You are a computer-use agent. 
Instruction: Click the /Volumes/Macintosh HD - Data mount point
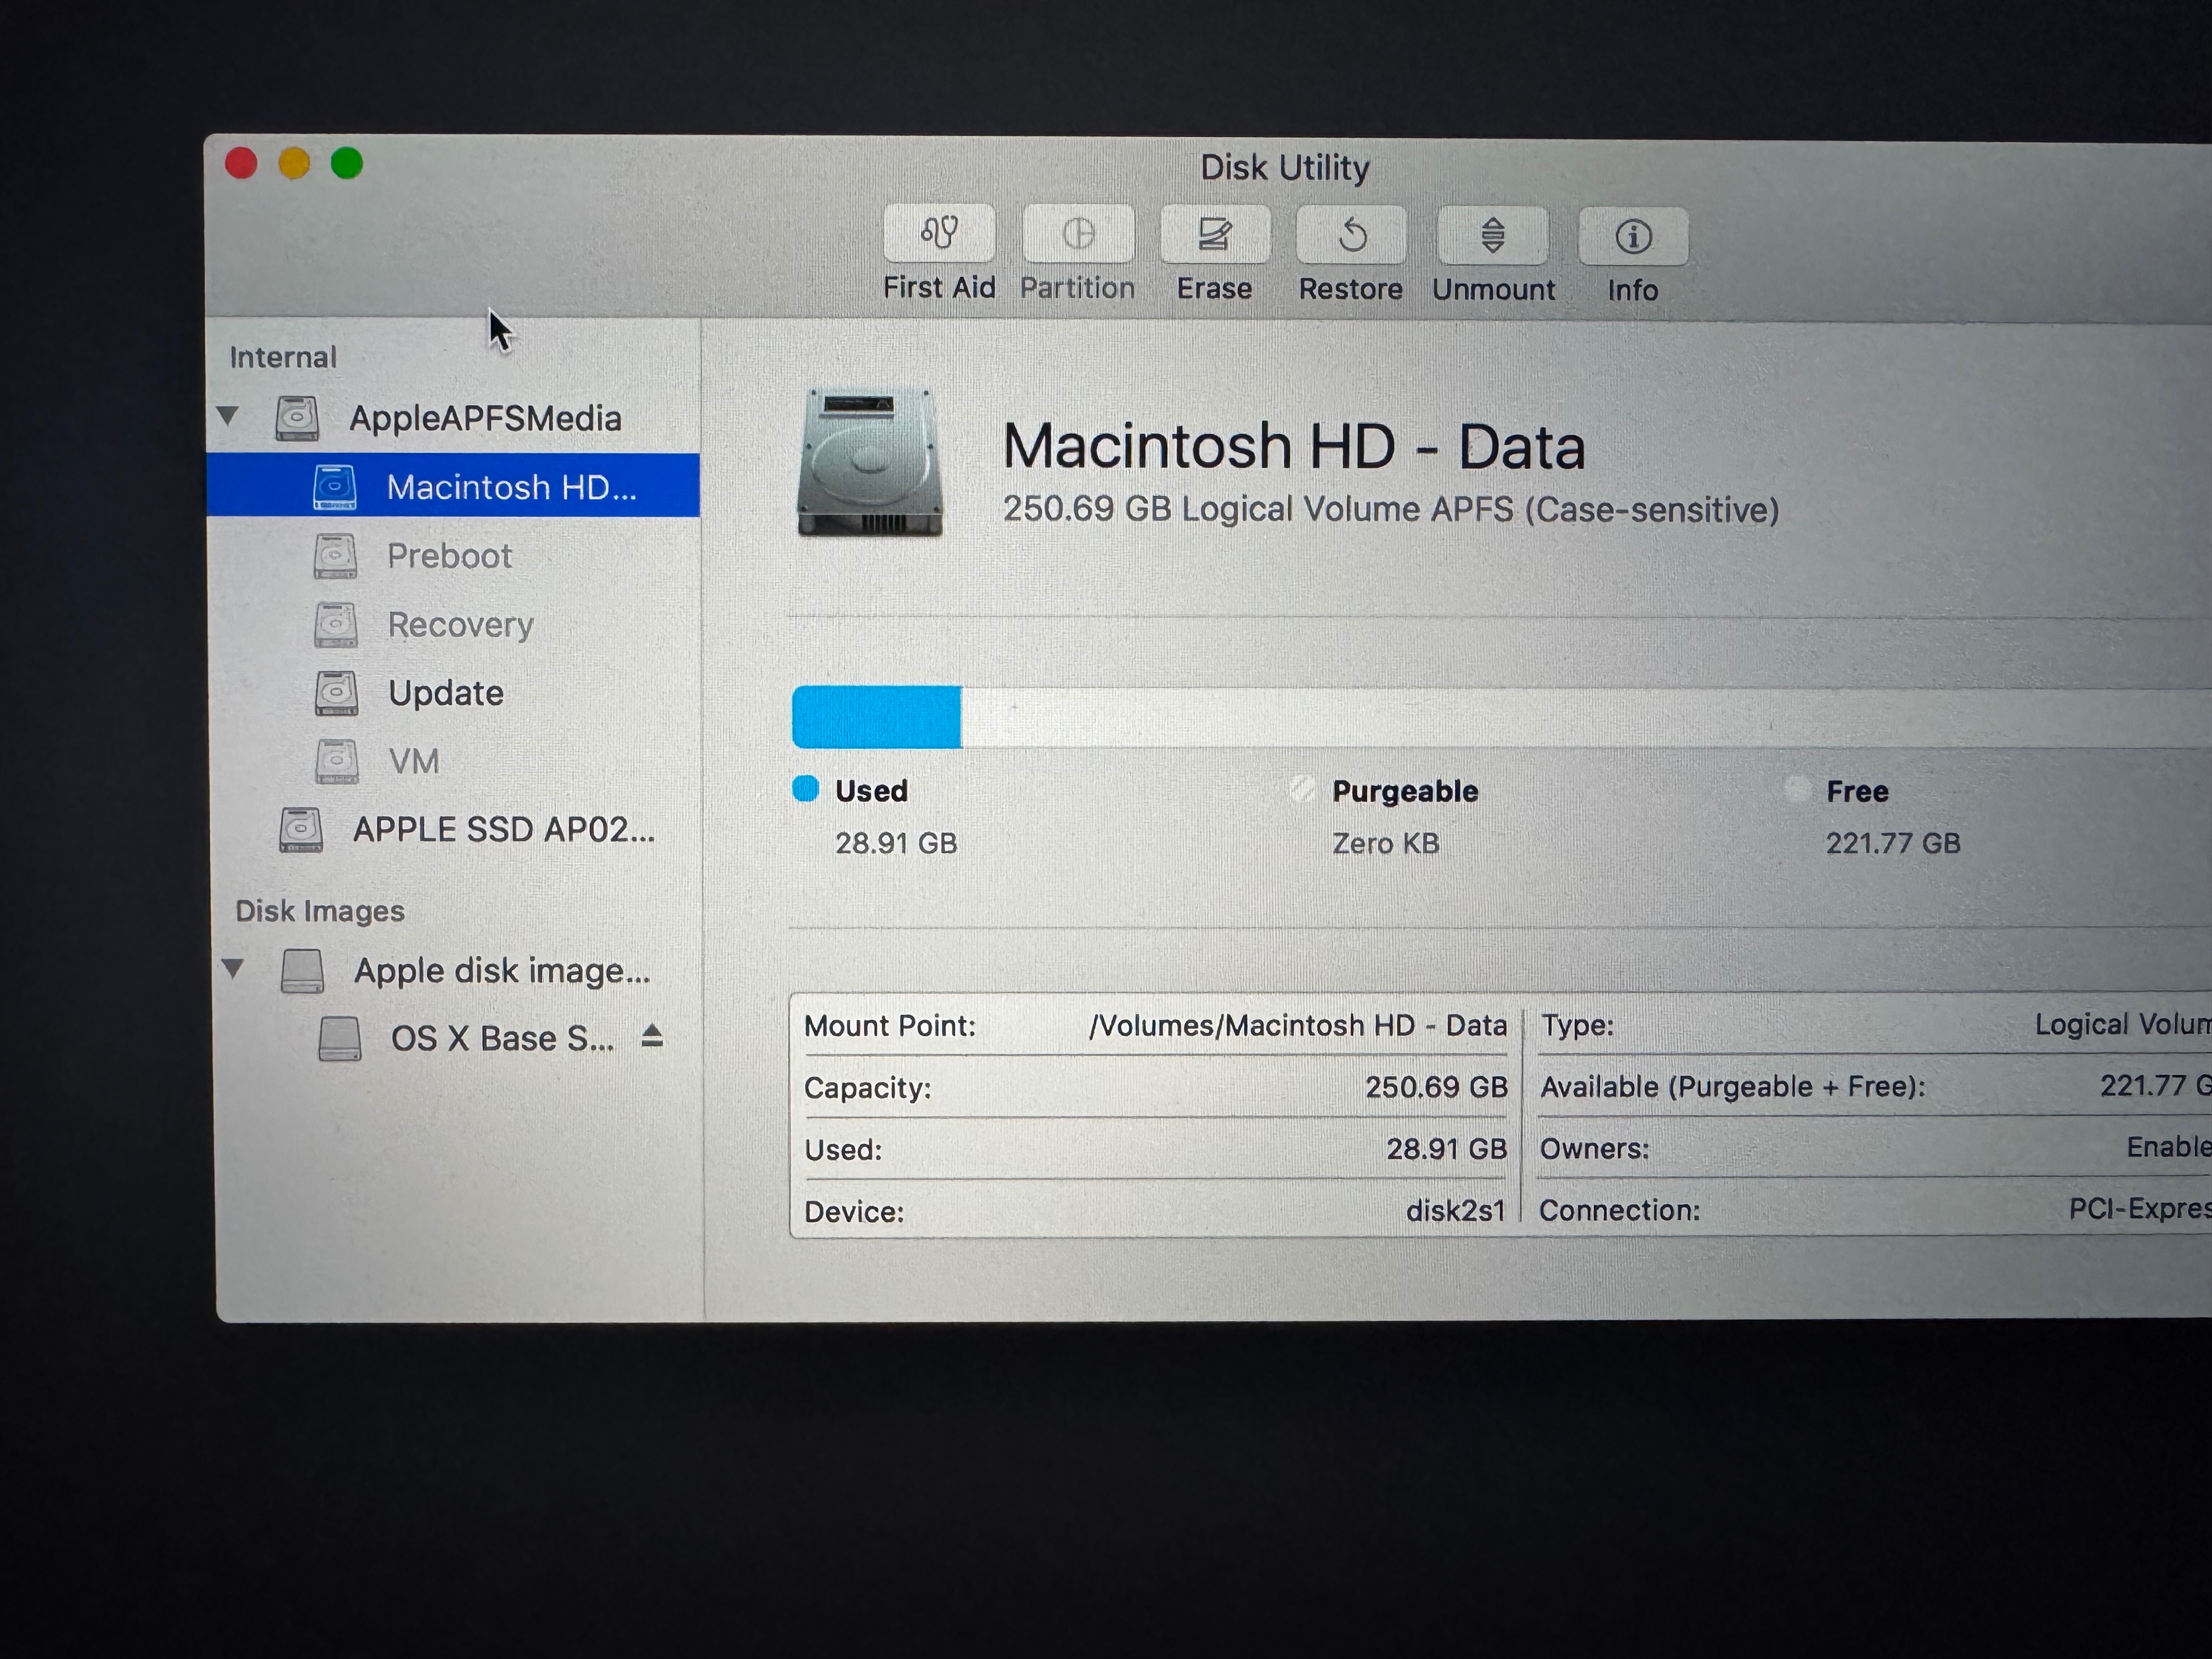point(1298,1026)
